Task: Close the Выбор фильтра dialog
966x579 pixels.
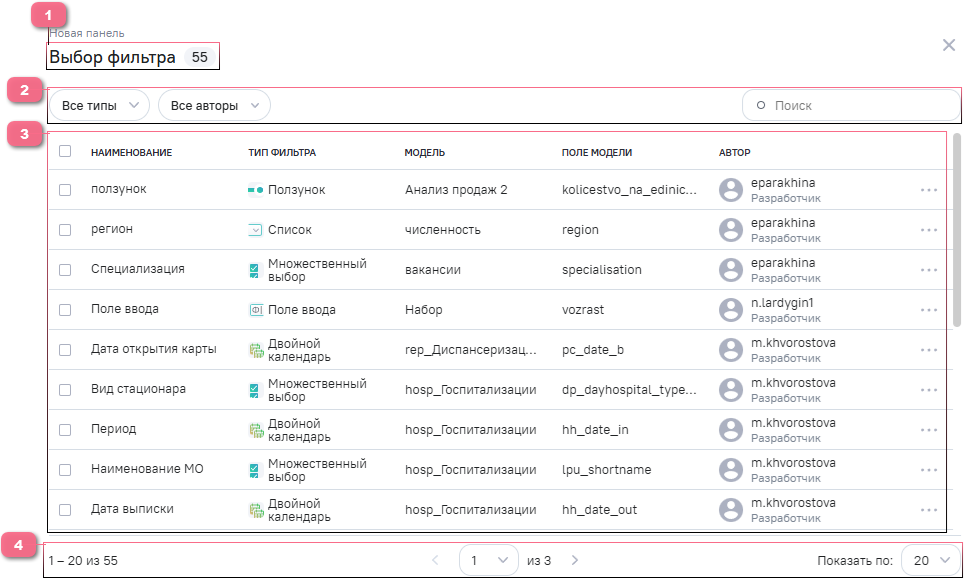Action: click(x=948, y=45)
